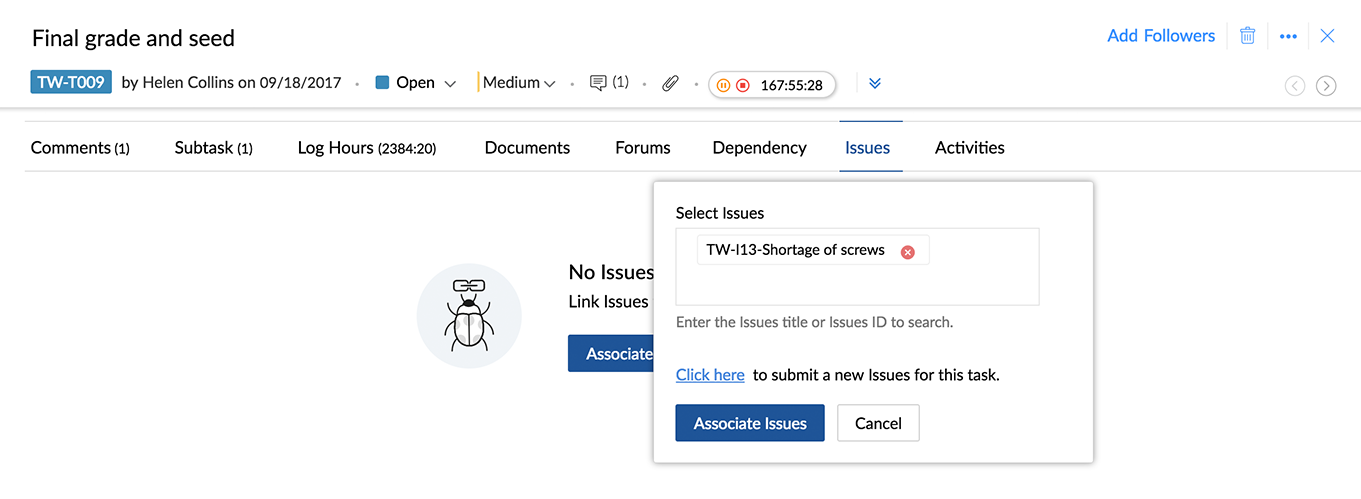Go to previous task arrow

pos(1295,86)
